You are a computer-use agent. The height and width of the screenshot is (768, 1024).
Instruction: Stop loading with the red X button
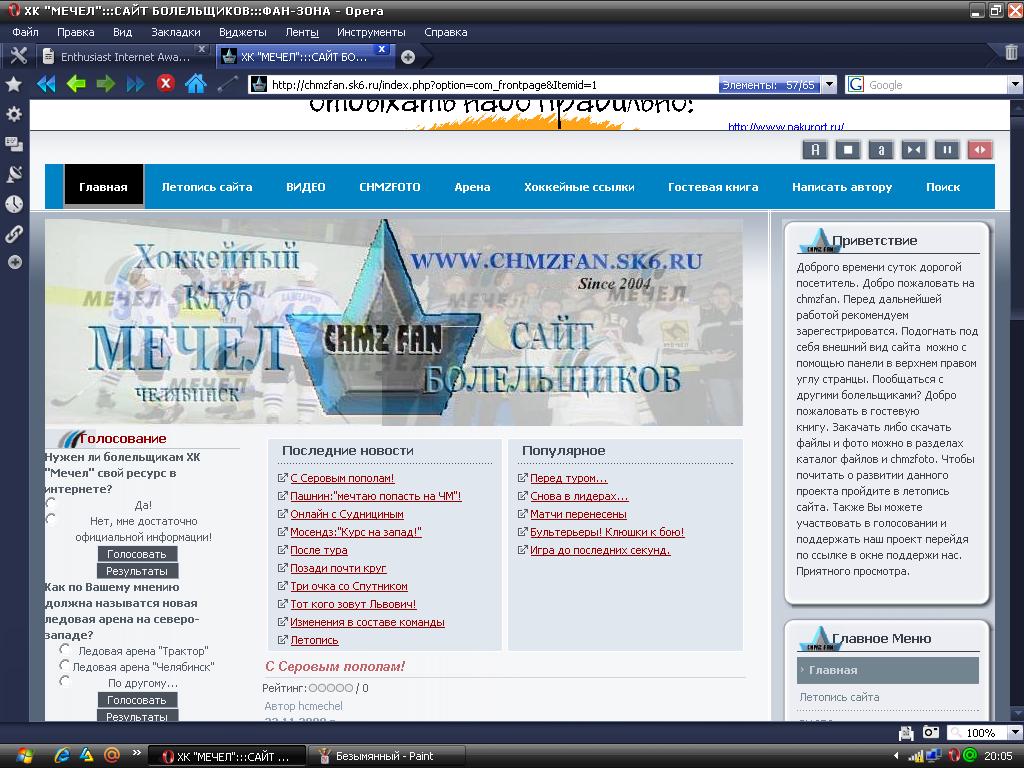pos(166,83)
